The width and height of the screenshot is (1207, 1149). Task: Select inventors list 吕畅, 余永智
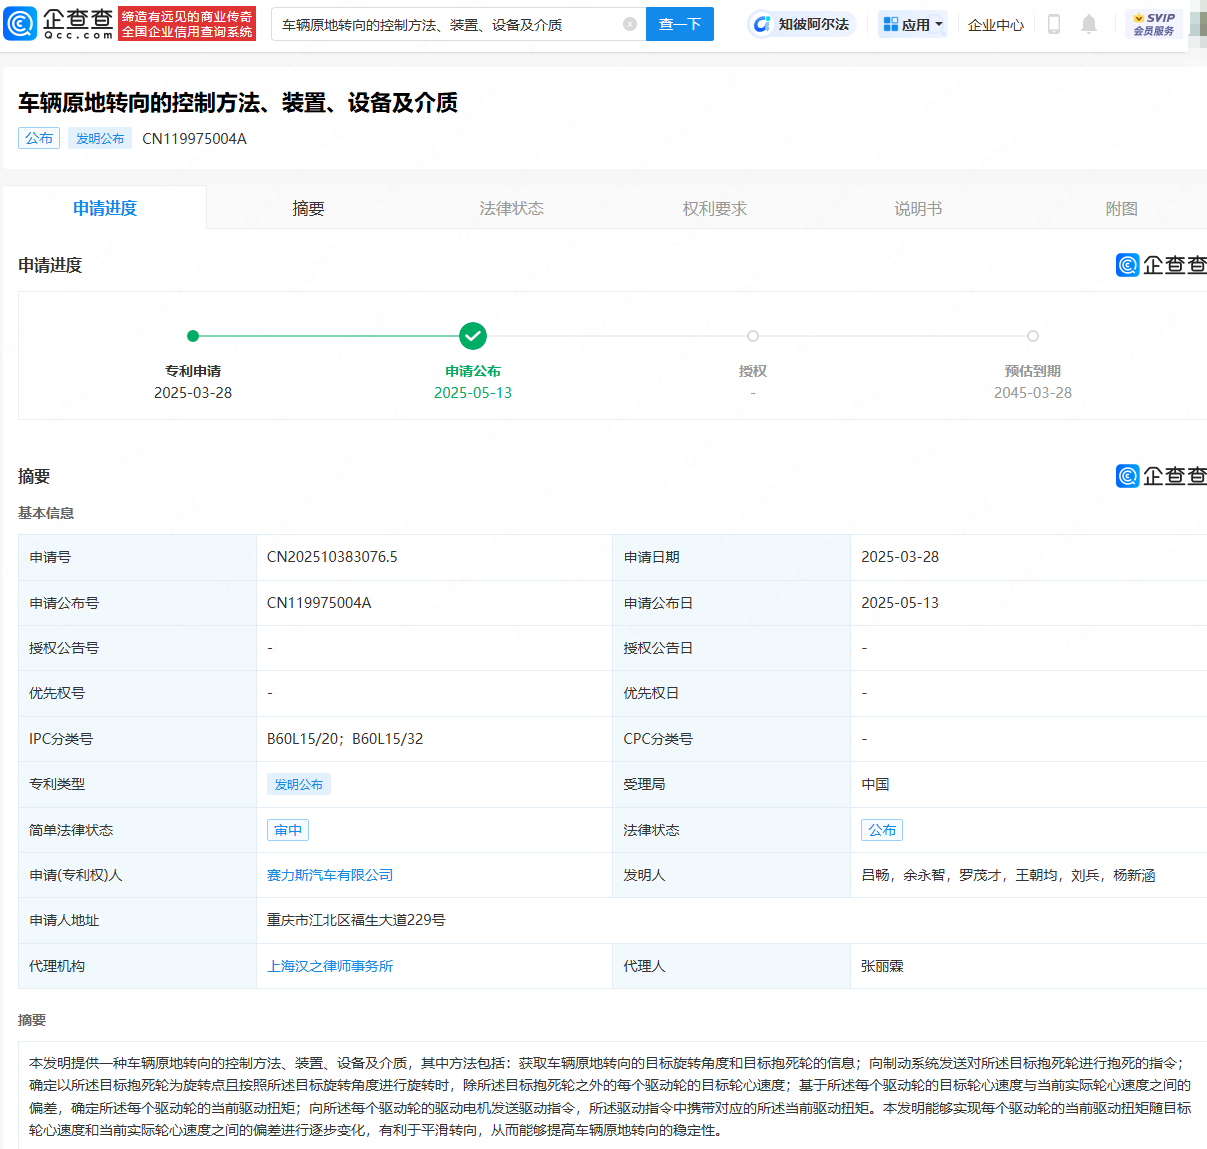[1008, 875]
